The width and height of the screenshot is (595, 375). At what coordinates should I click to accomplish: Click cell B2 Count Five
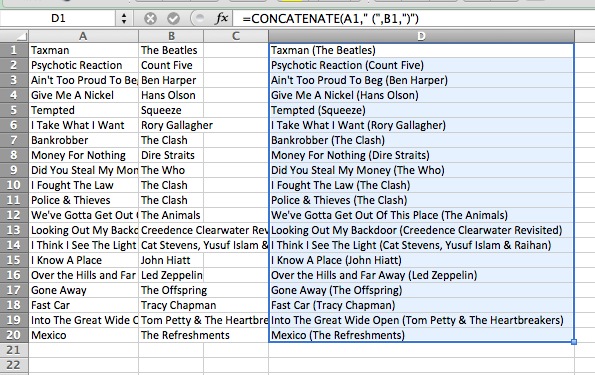pyautogui.click(x=171, y=65)
